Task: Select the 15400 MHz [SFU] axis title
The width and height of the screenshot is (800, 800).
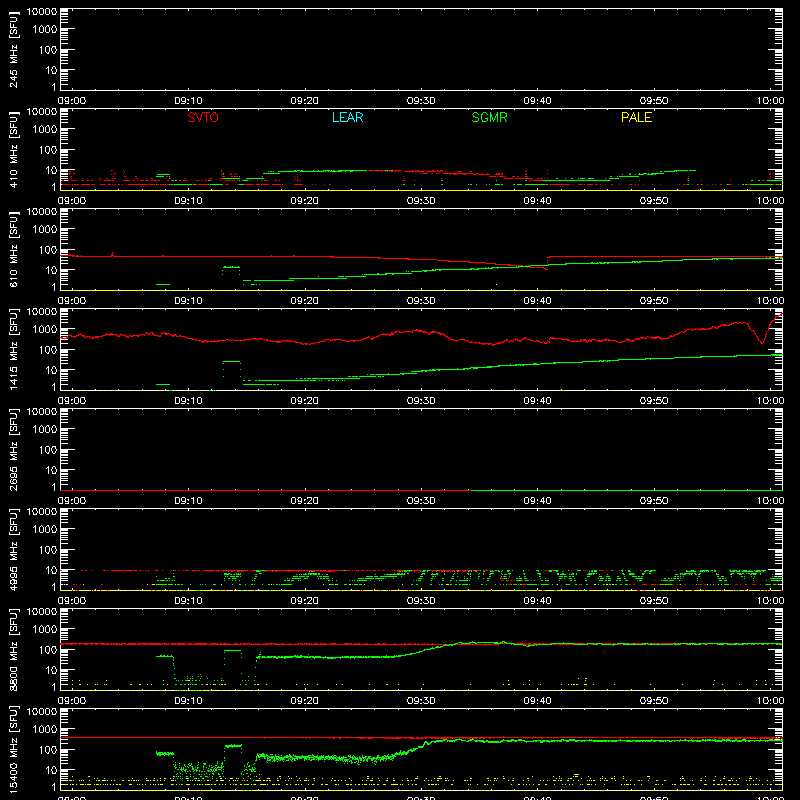Action: (13, 749)
